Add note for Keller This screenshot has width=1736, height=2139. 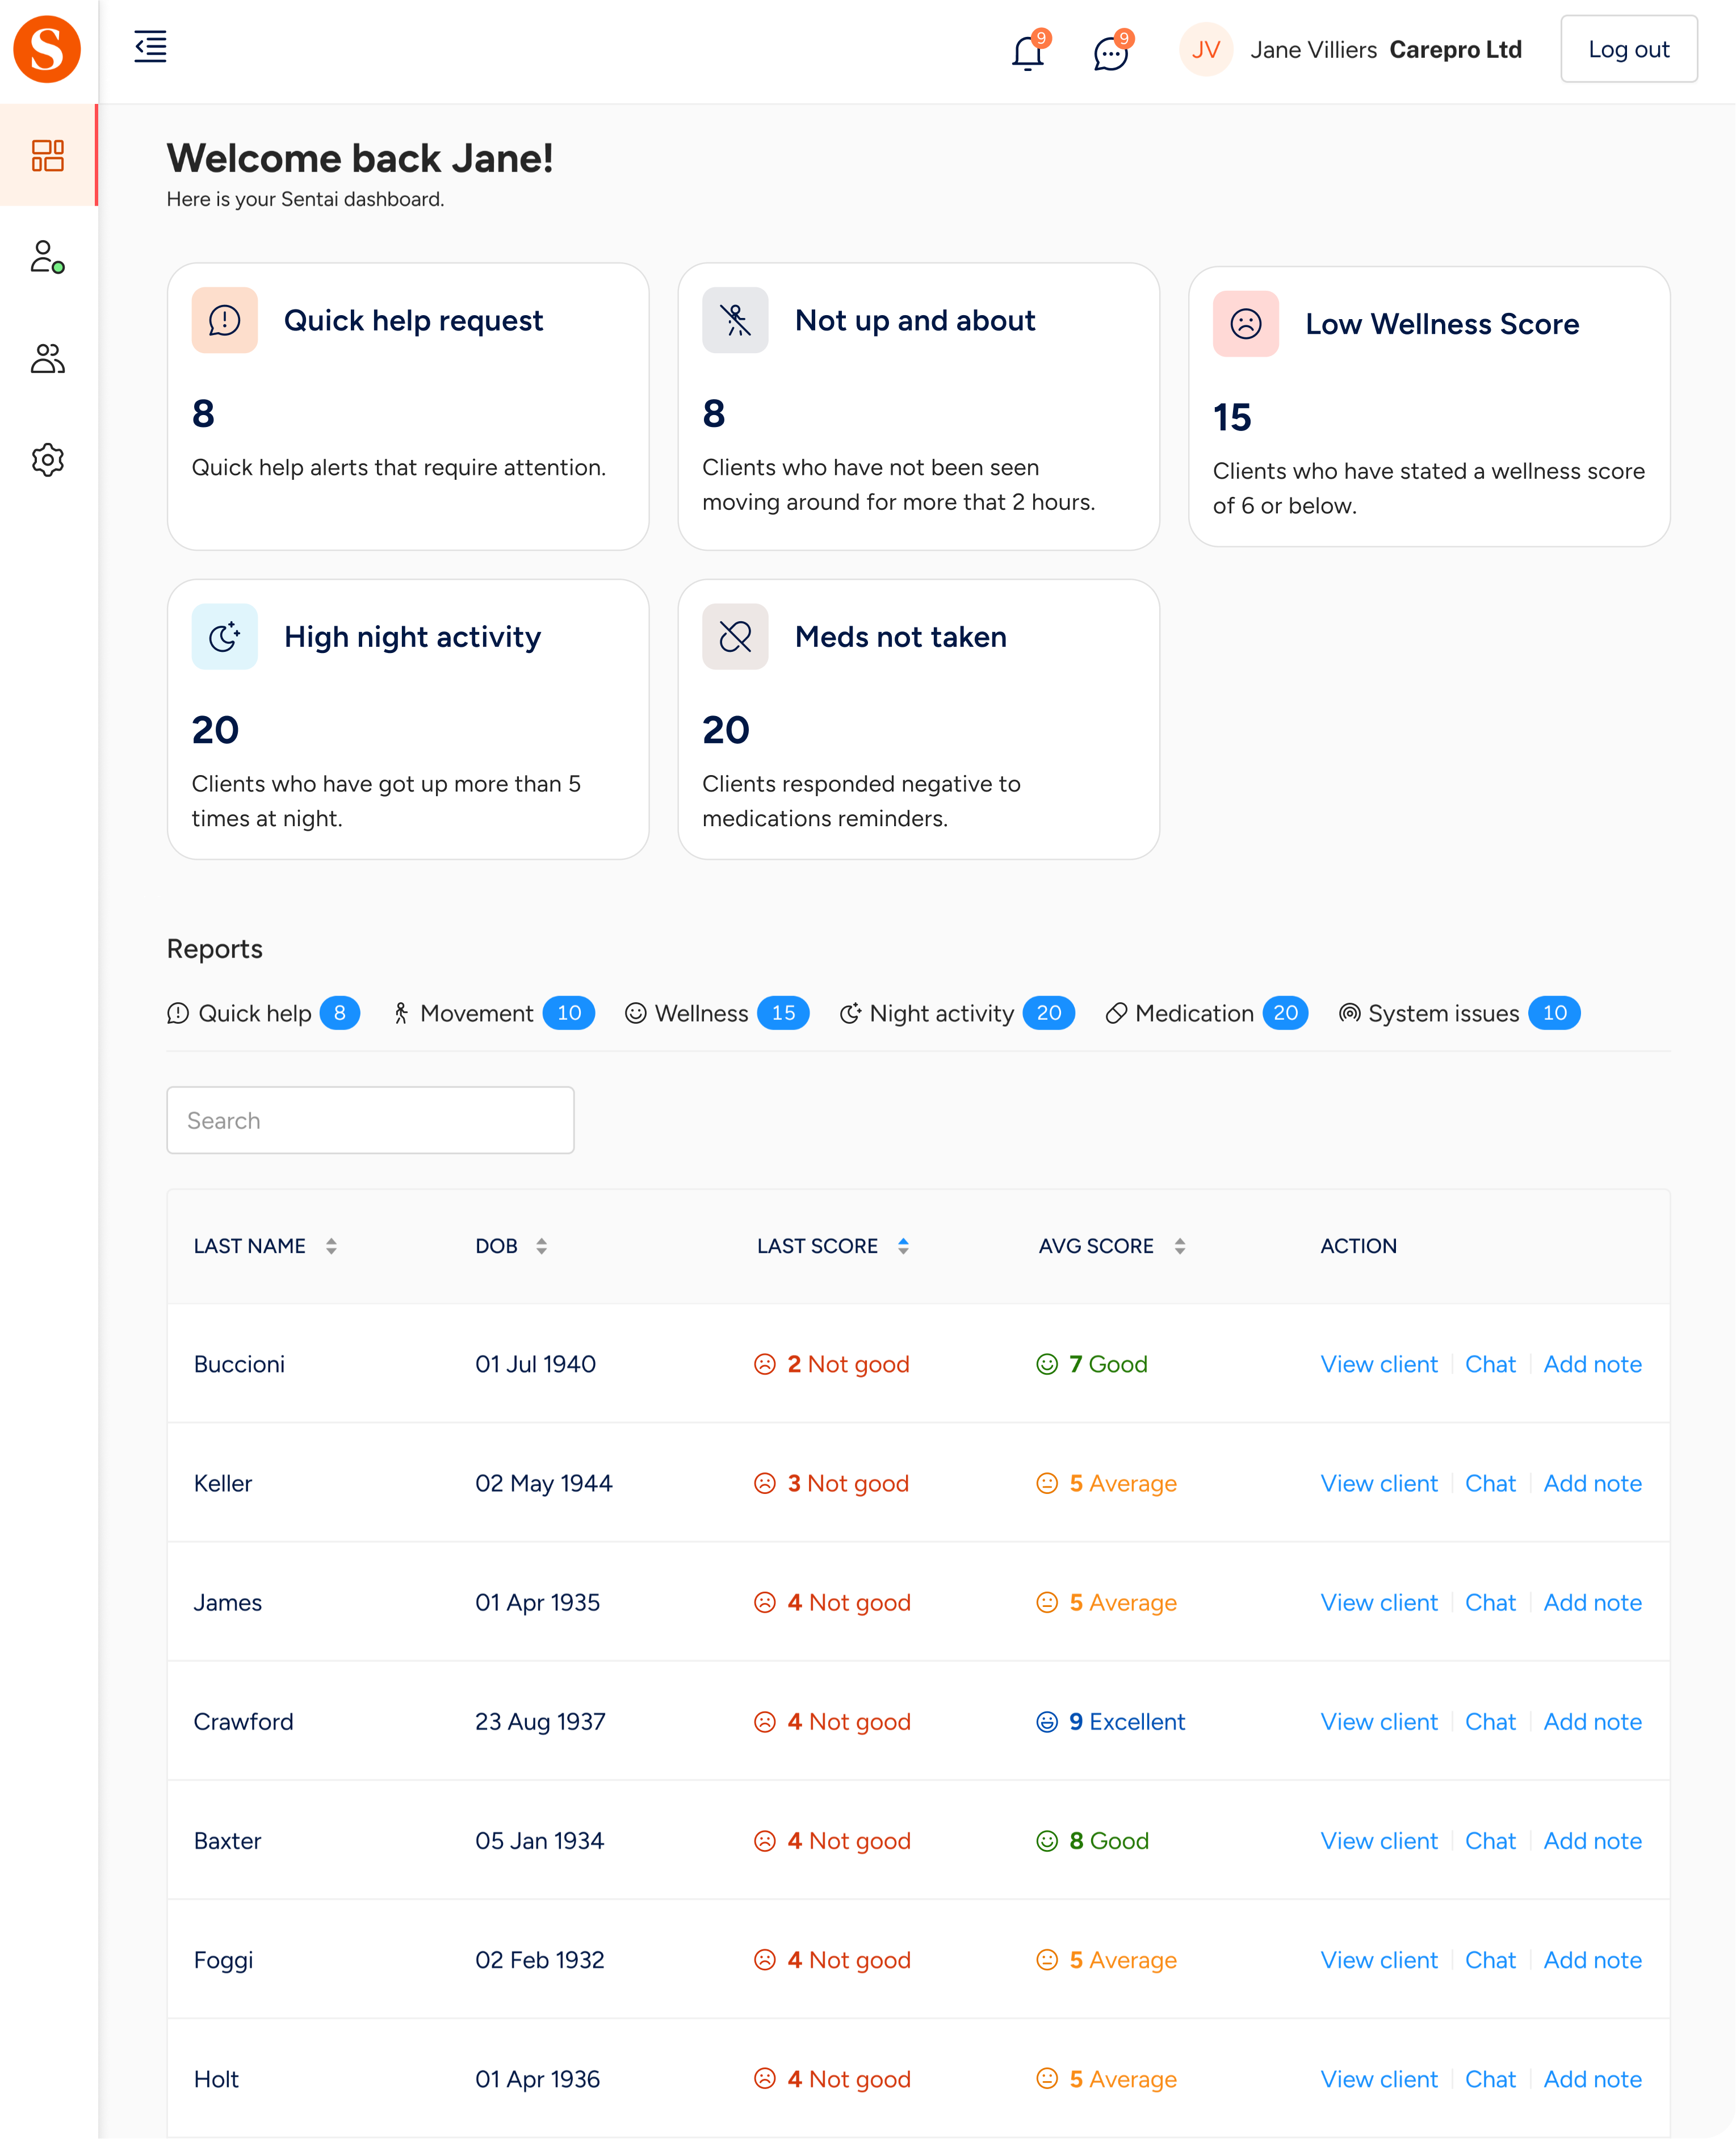tap(1592, 1483)
